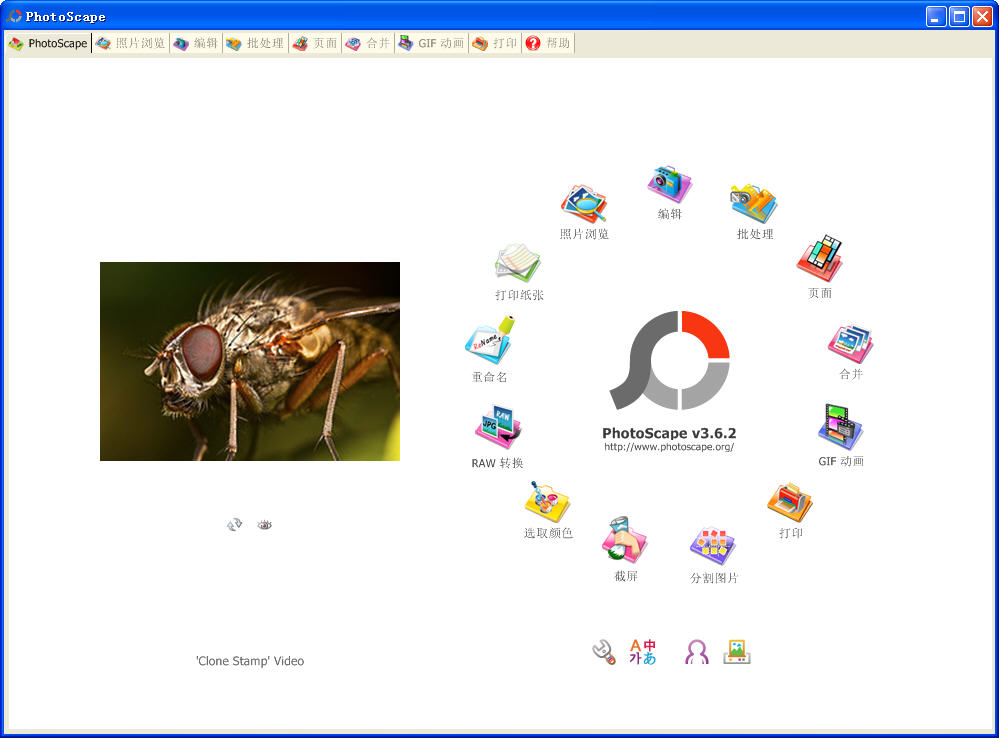
Task: Open the GIF 动画 icon in circle
Action: point(840,426)
